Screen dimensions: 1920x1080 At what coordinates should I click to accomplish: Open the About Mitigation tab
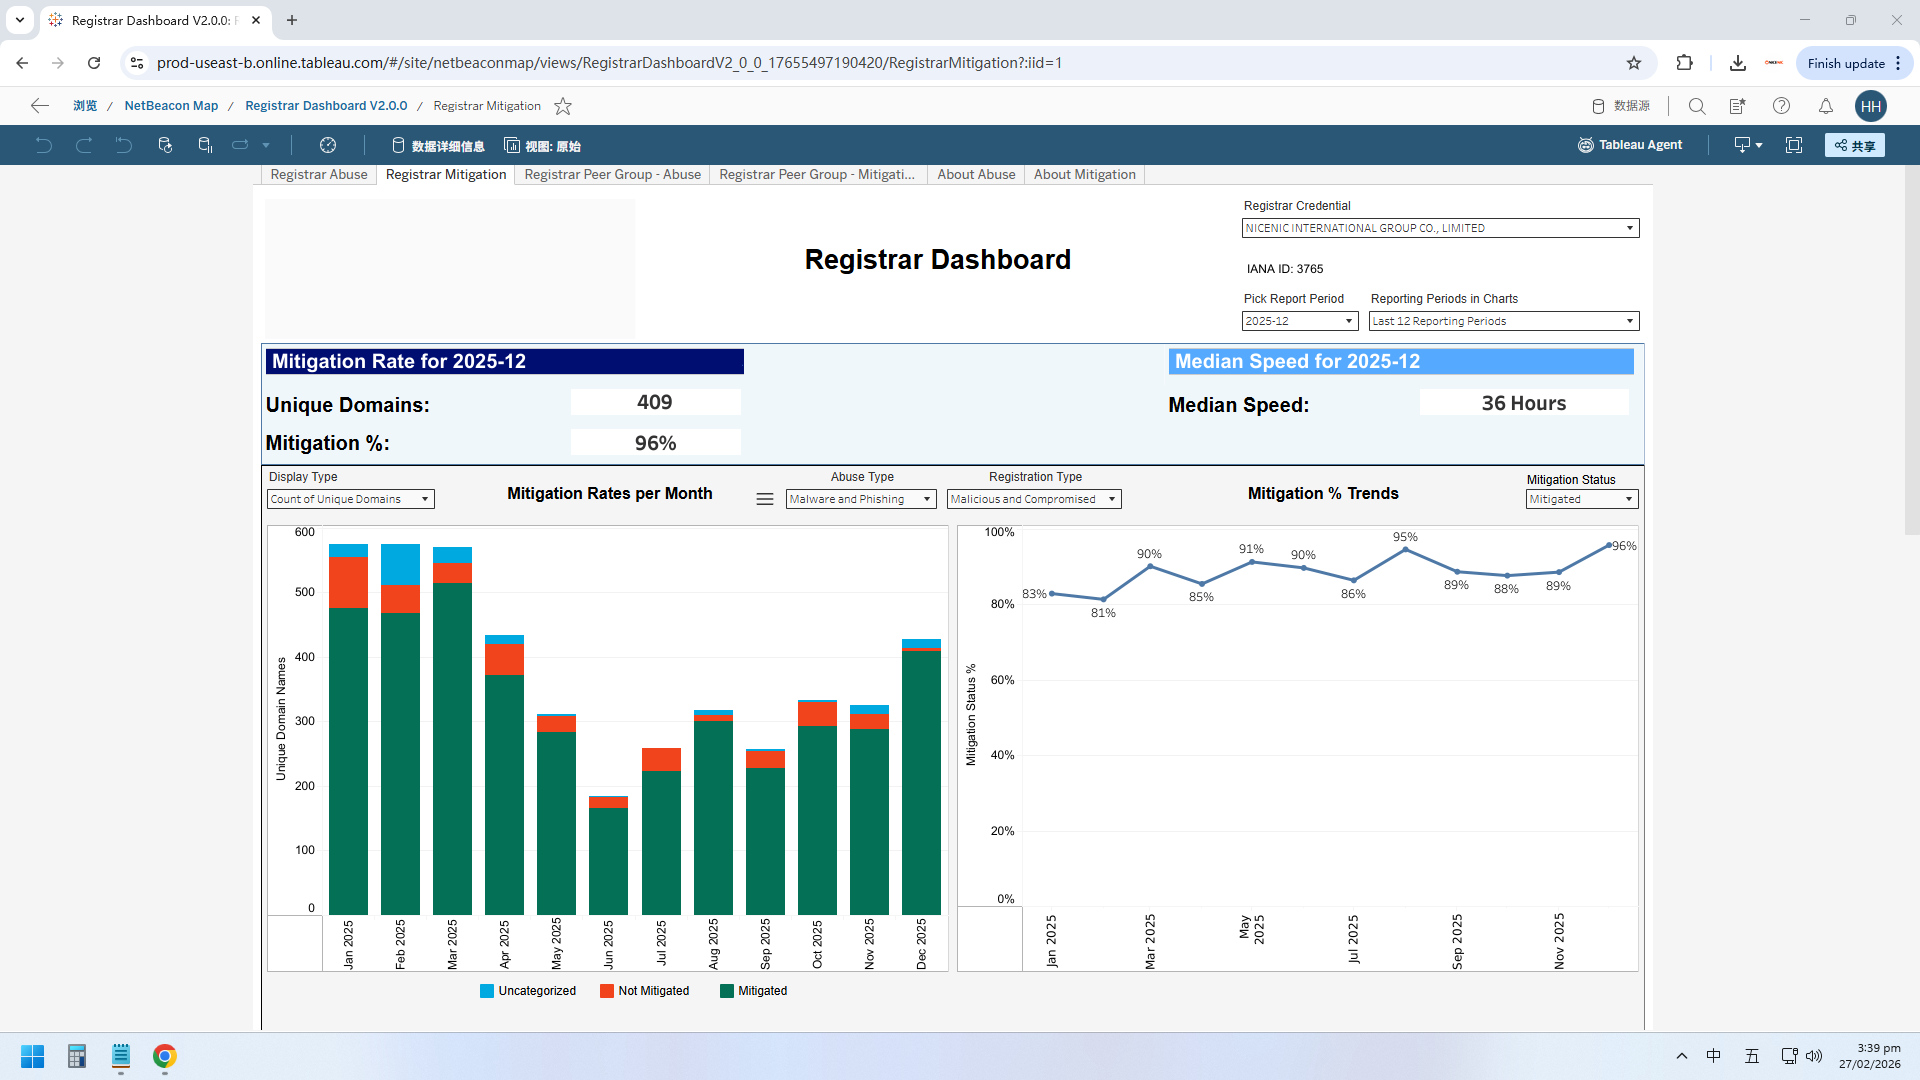[1084, 174]
